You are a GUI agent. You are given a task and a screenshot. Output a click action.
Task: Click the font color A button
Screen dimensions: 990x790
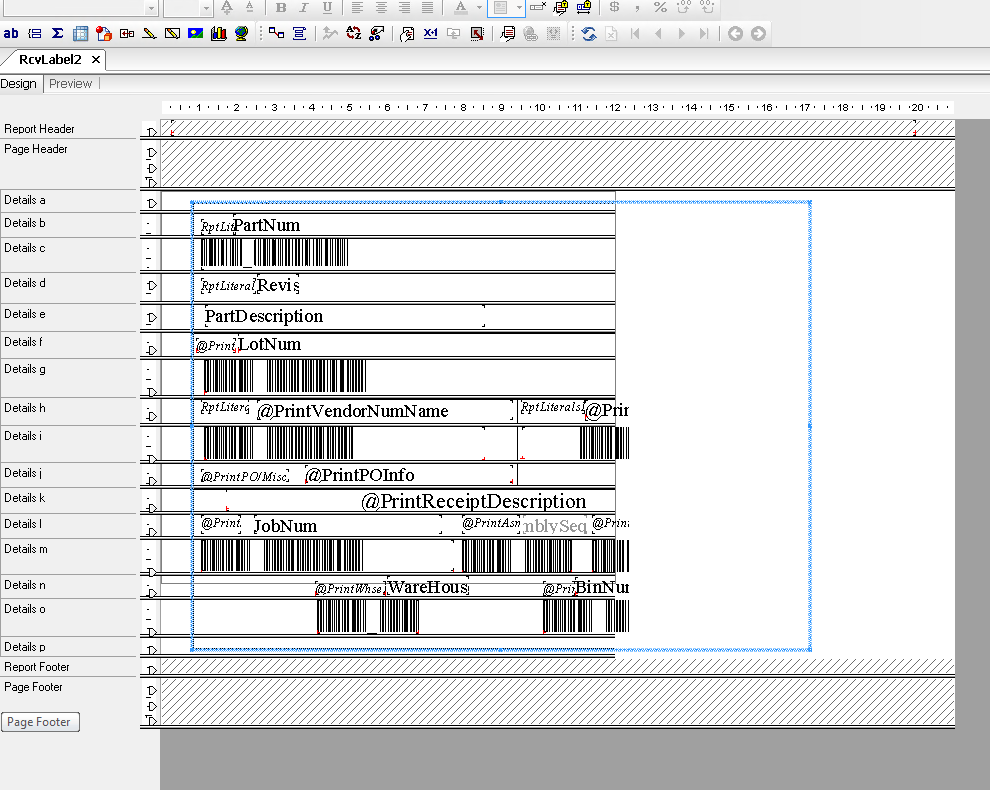pyautogui.click(x=461, y=8)
